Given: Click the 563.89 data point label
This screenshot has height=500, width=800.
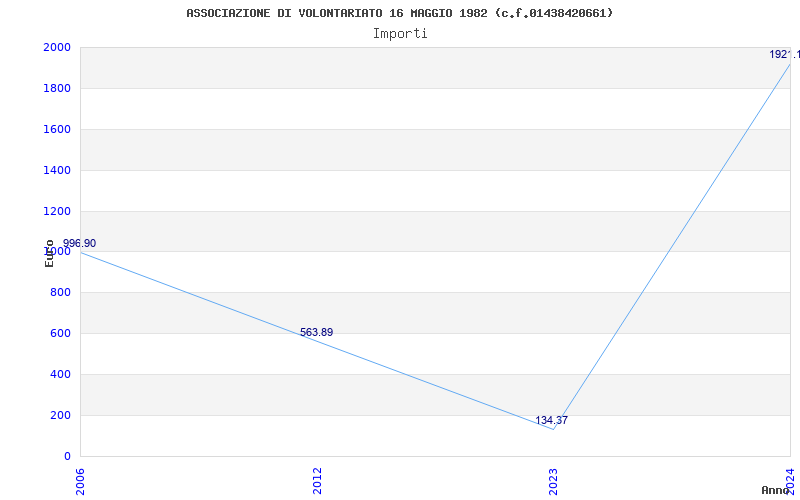Looking at the screenshot, I should pos(316,332).
